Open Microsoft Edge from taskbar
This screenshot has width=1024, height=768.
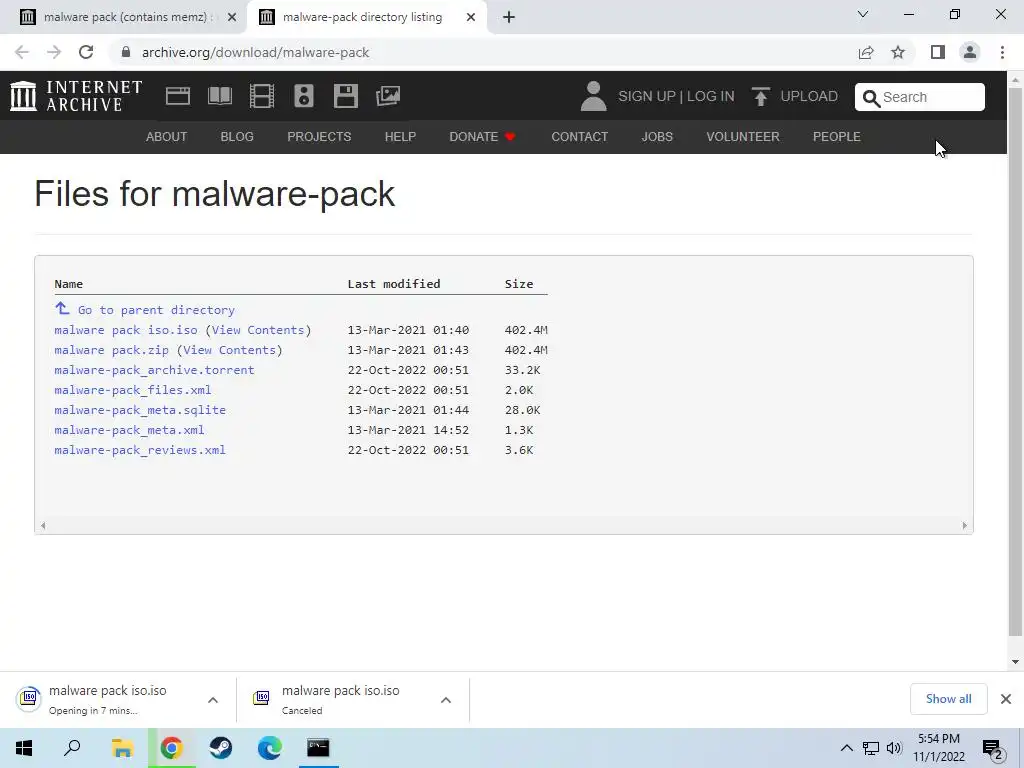(269, 748)
